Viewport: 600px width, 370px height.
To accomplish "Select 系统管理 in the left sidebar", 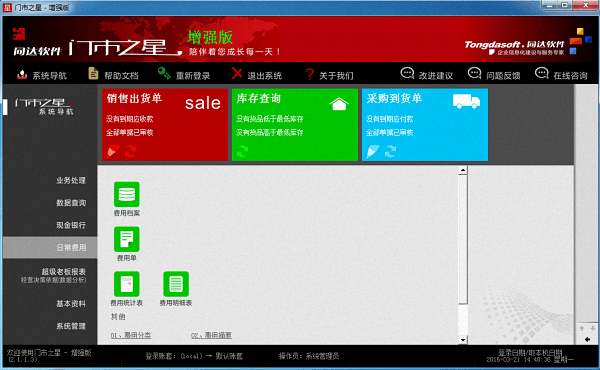I will [71, 326].
